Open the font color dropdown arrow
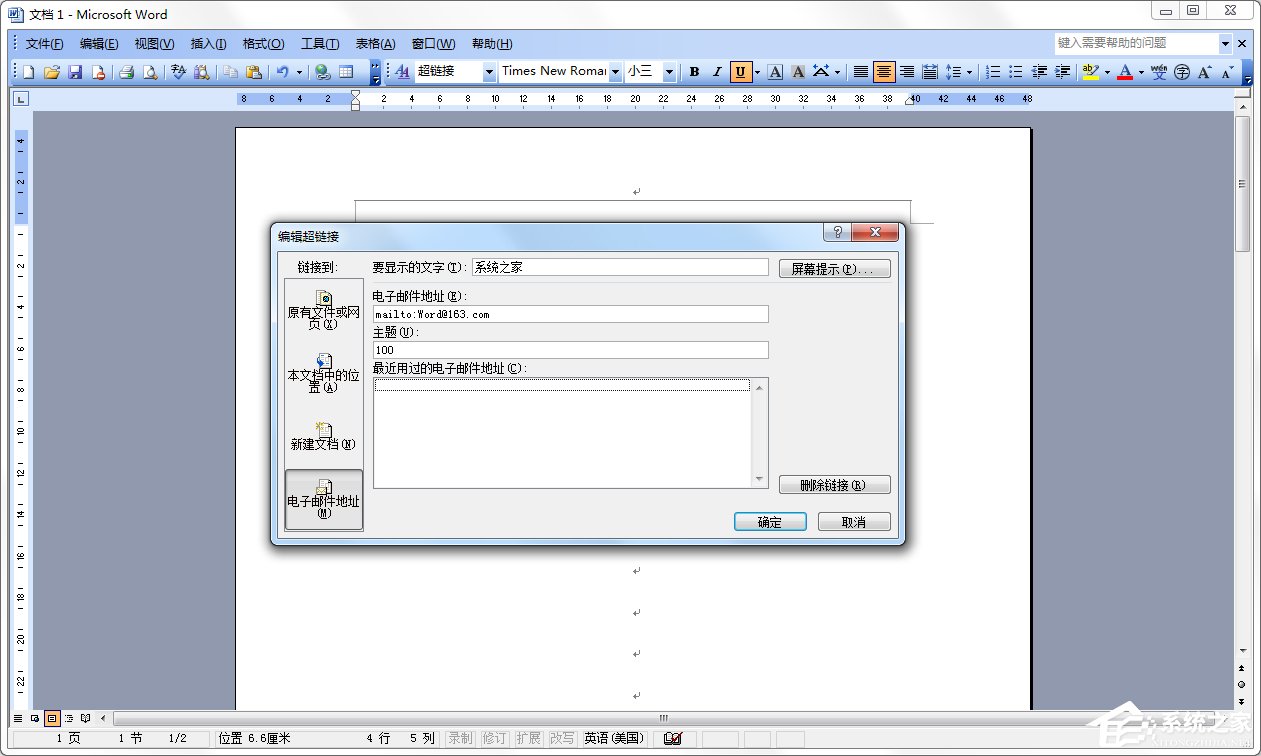The image size is (1261, 756). coord(1141,71)
